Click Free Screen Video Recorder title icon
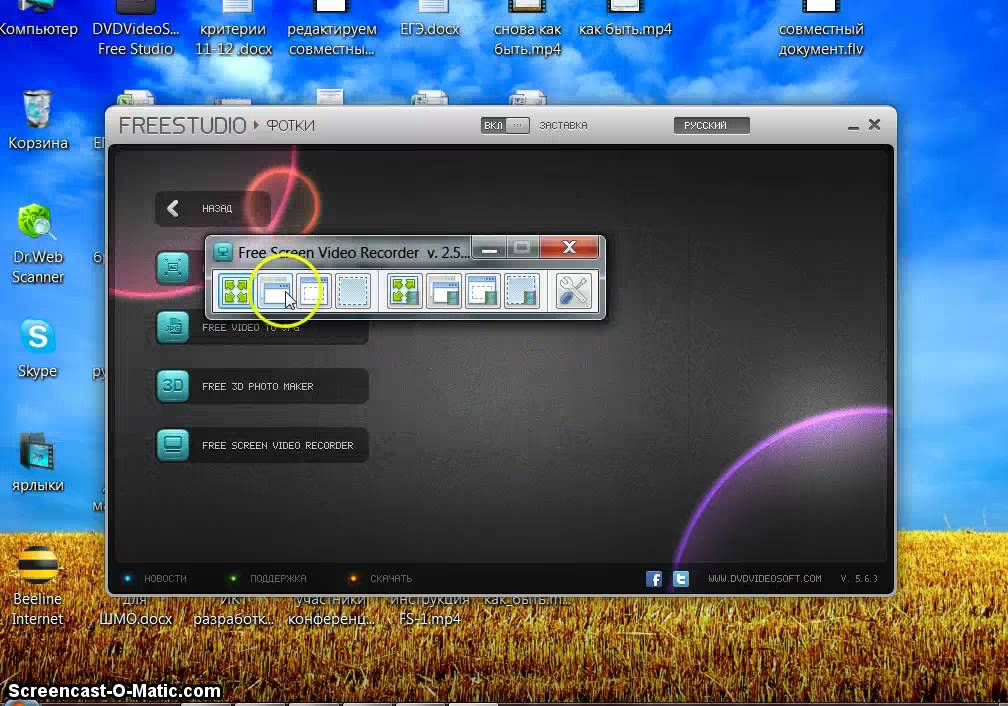 click(x=223, y=251)
